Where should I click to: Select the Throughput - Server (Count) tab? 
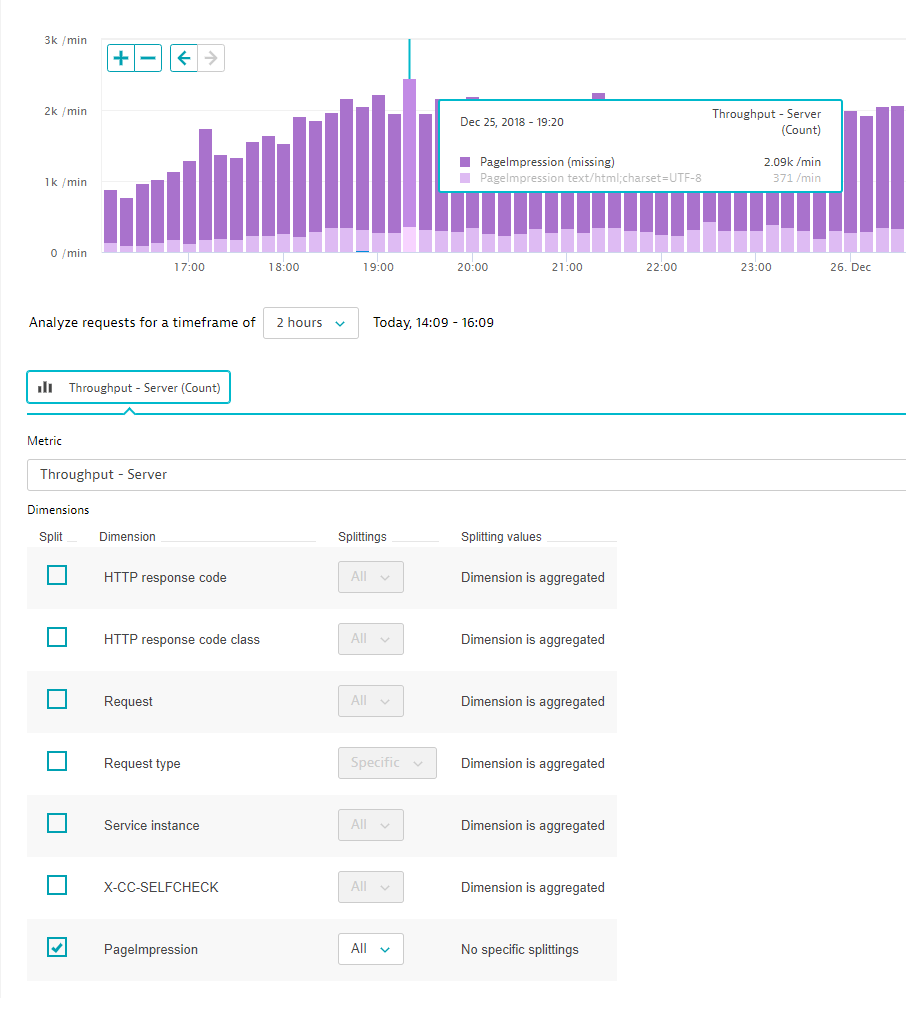(129, 387)
